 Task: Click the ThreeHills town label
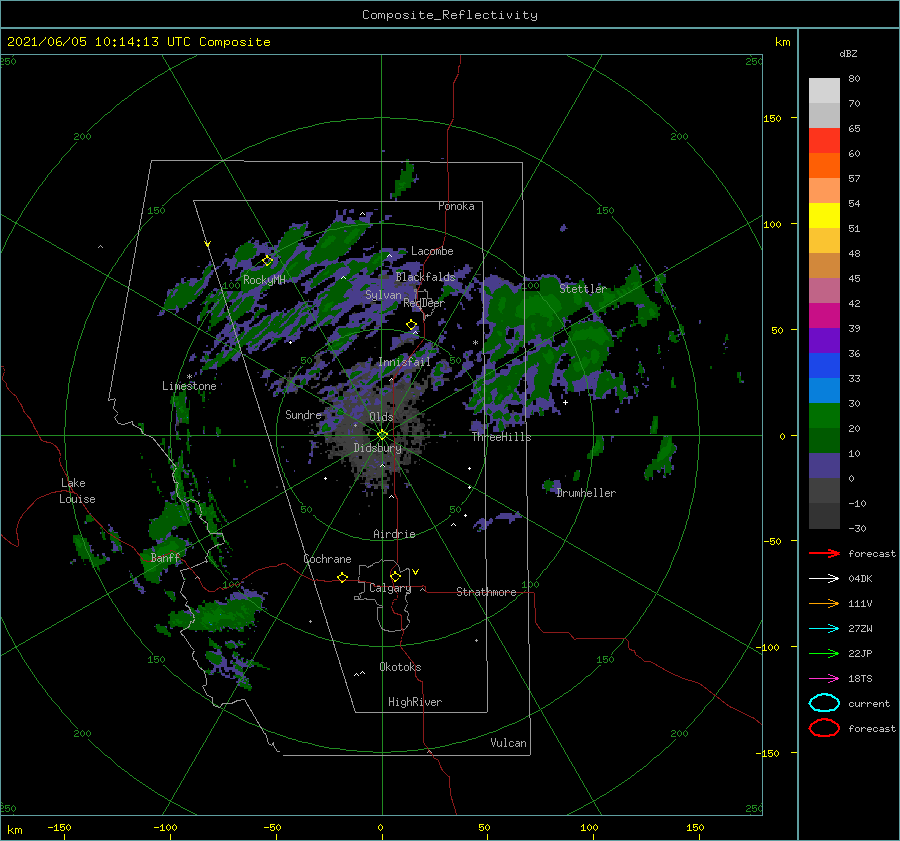[501, 437]
